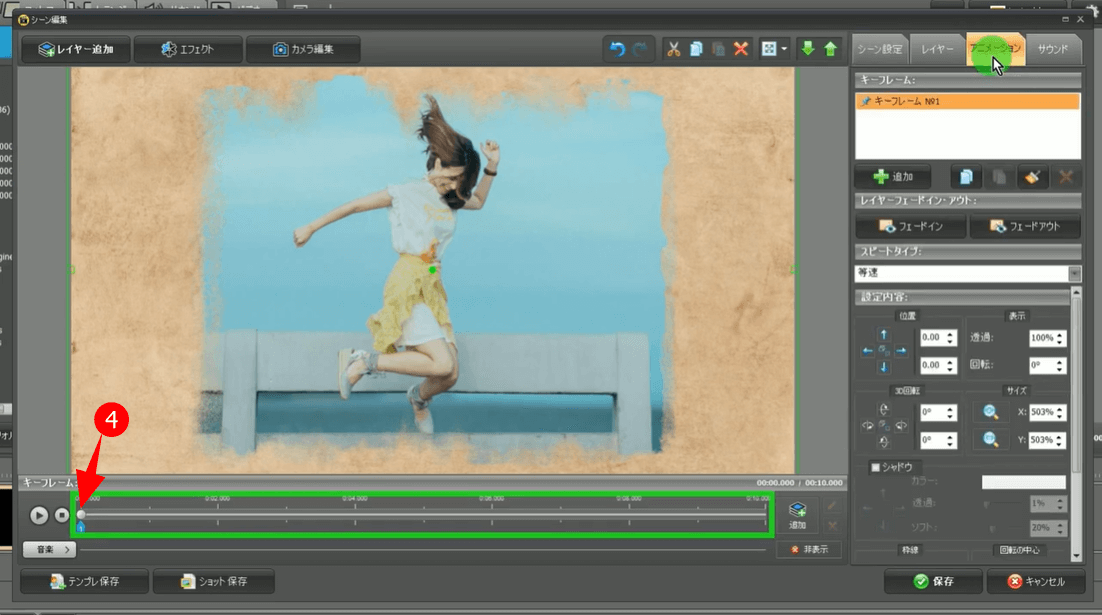This screenshot has height=615, width=1102.
Task: Click the copy keyframe icon
Action: 966,177
